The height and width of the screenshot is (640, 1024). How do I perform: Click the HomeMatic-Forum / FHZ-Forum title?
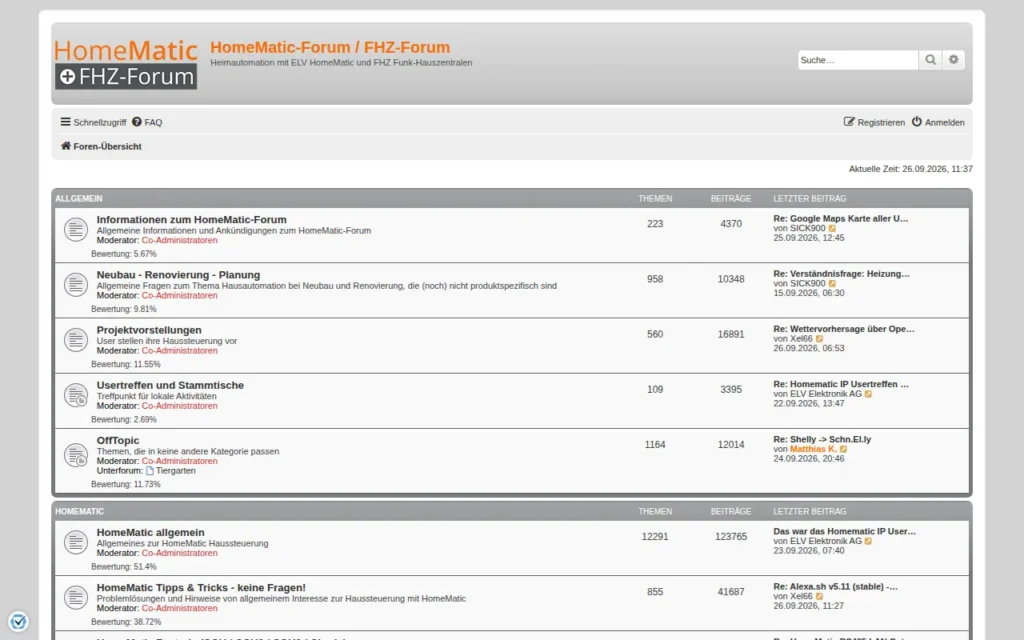[x=330, y=48]
